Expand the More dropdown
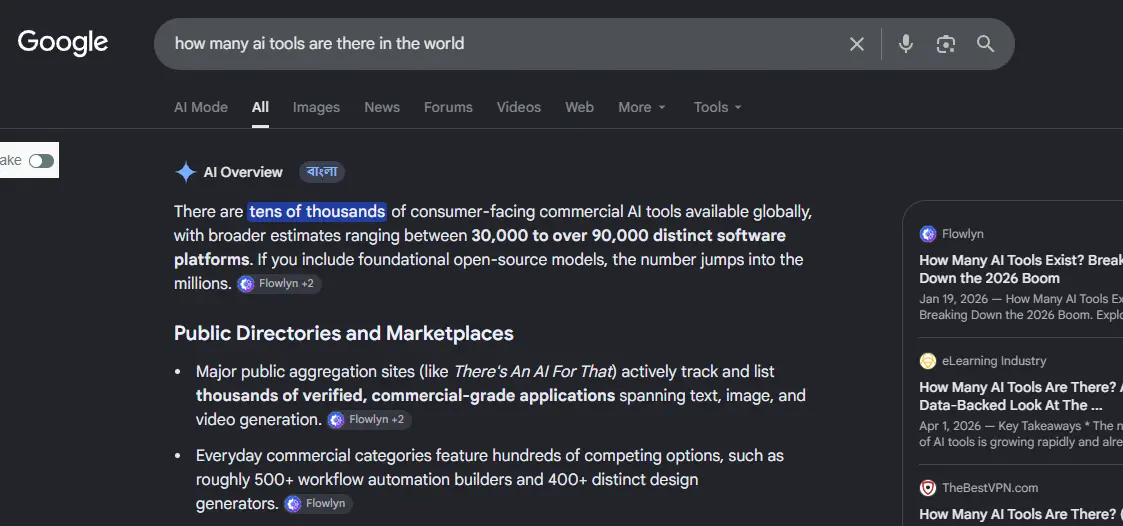The image size is (1123, 526). [x=642, y=107]
